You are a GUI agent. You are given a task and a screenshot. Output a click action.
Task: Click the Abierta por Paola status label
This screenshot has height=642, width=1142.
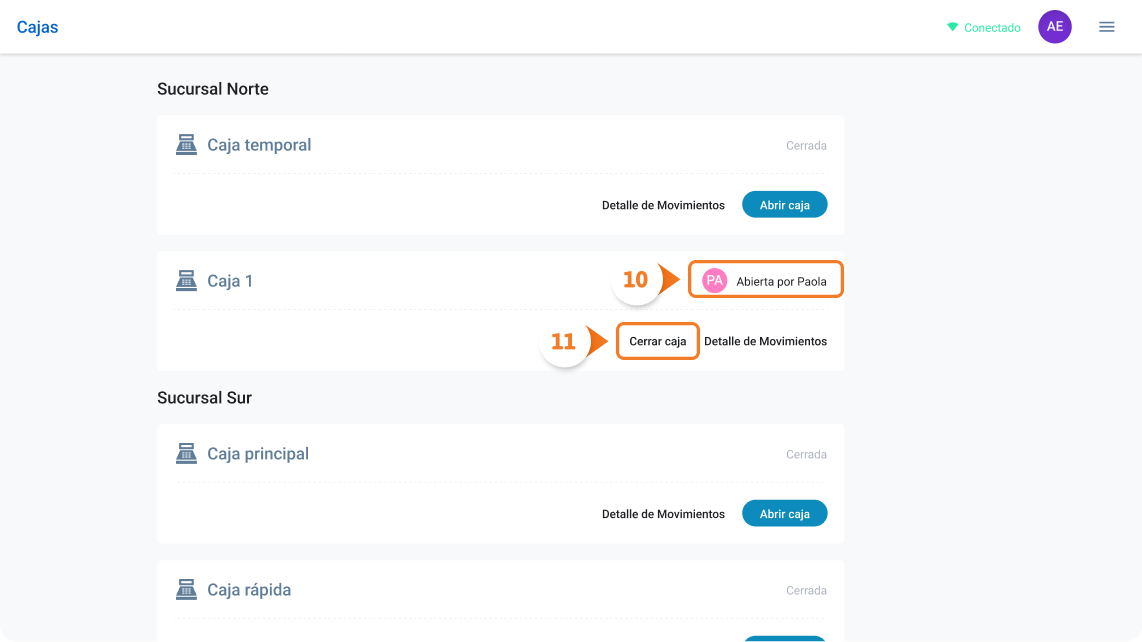coord(781,281)
